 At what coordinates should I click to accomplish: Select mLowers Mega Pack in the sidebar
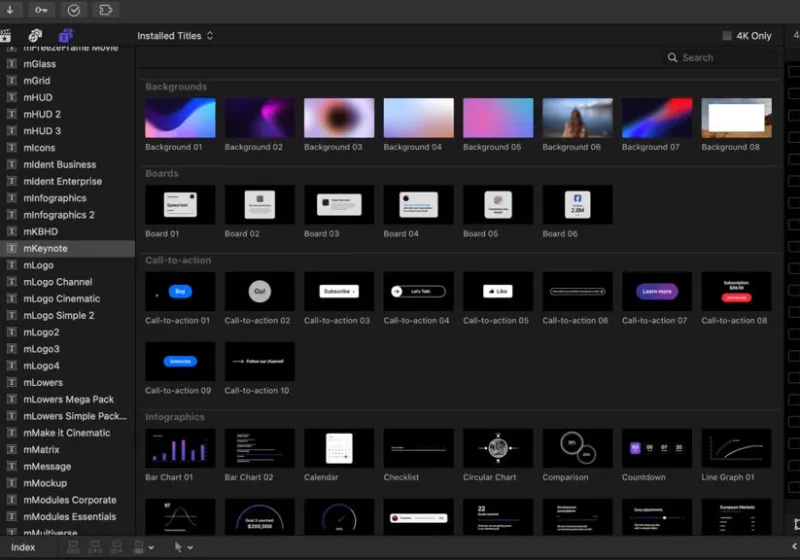pyautogui.click(x=68, y=400)
